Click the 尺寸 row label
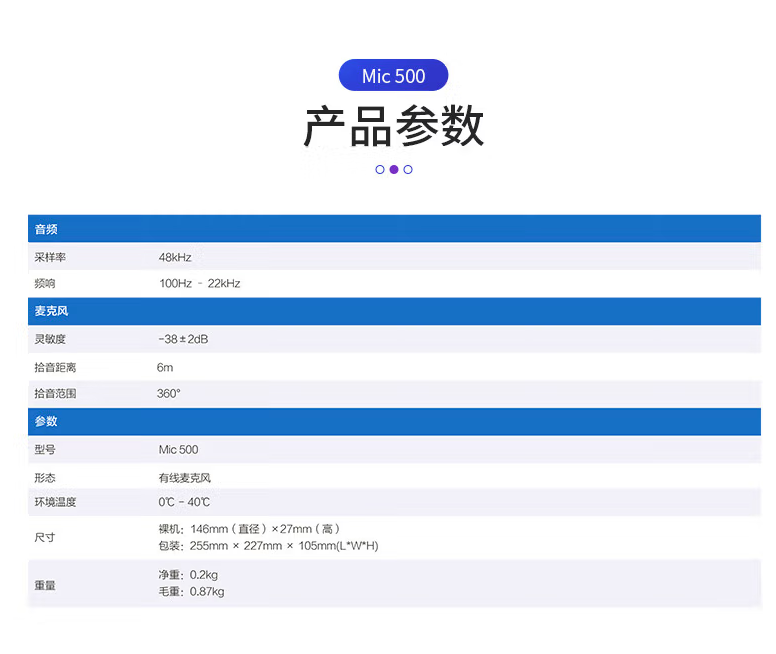This screenshot has height=654, width=776. pos(45,537)
